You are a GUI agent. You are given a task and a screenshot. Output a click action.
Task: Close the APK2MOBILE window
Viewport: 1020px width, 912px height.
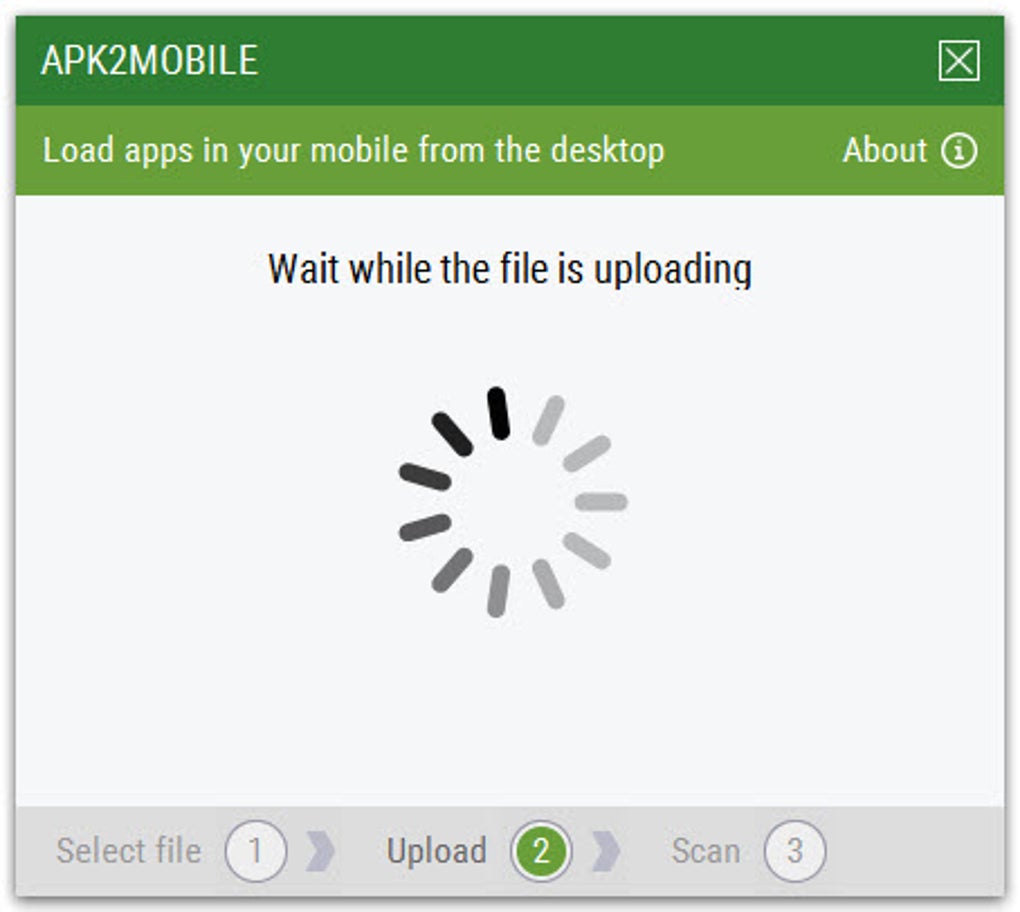pos(959,61)
